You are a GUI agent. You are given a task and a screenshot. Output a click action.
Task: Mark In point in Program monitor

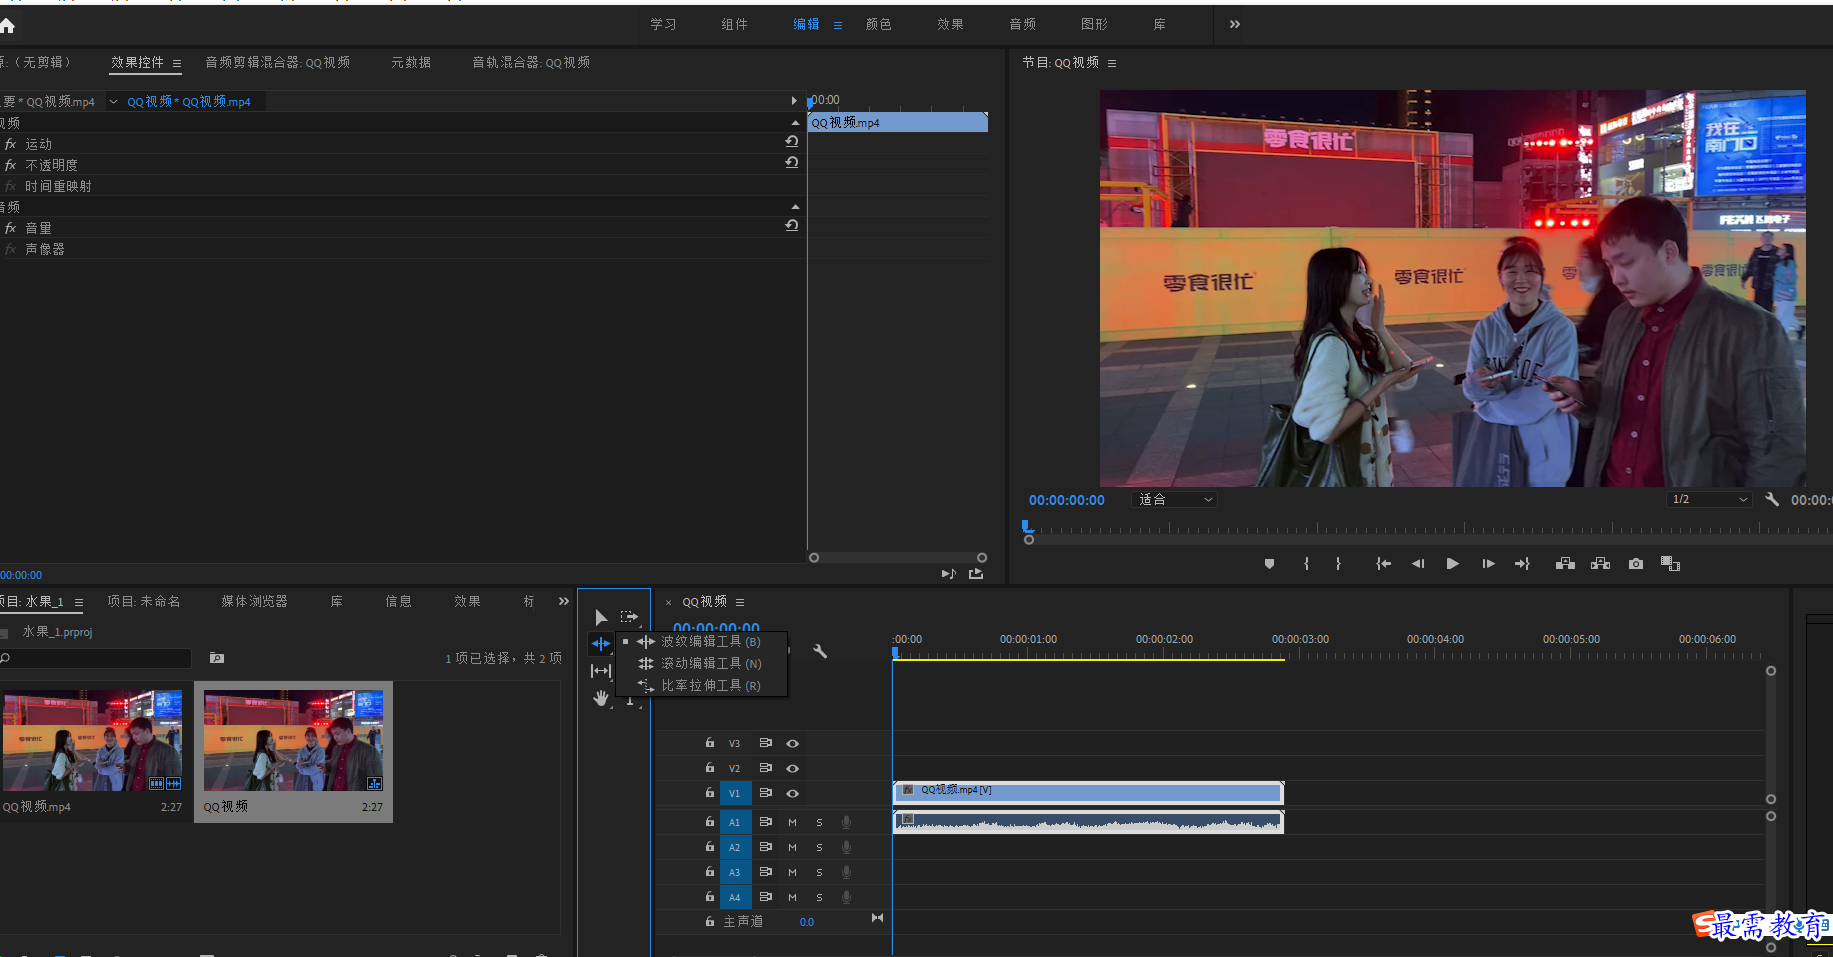coord(1307,564)
